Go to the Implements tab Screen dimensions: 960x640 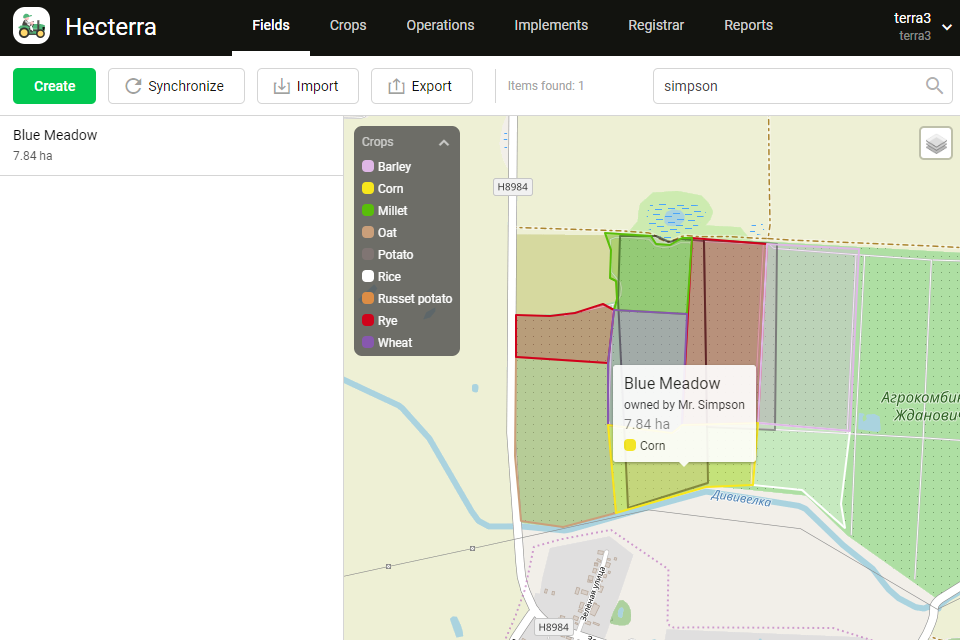[x=551, y=26]
